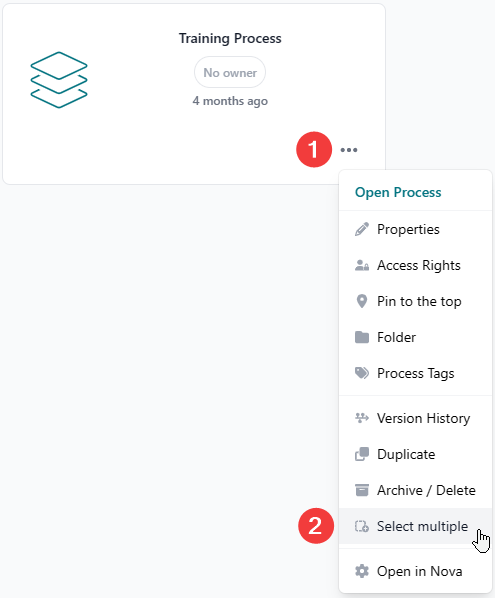
Task: Click the gear icon beside Open in Nova
Action: point(362,571)
